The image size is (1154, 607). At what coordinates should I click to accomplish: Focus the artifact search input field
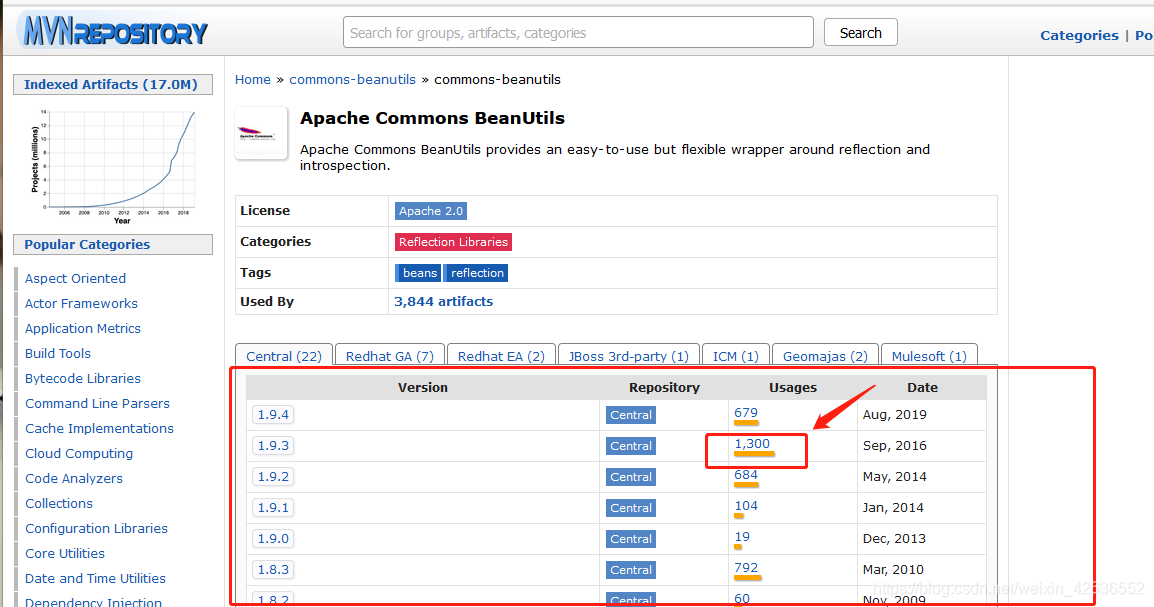[578, 32]
